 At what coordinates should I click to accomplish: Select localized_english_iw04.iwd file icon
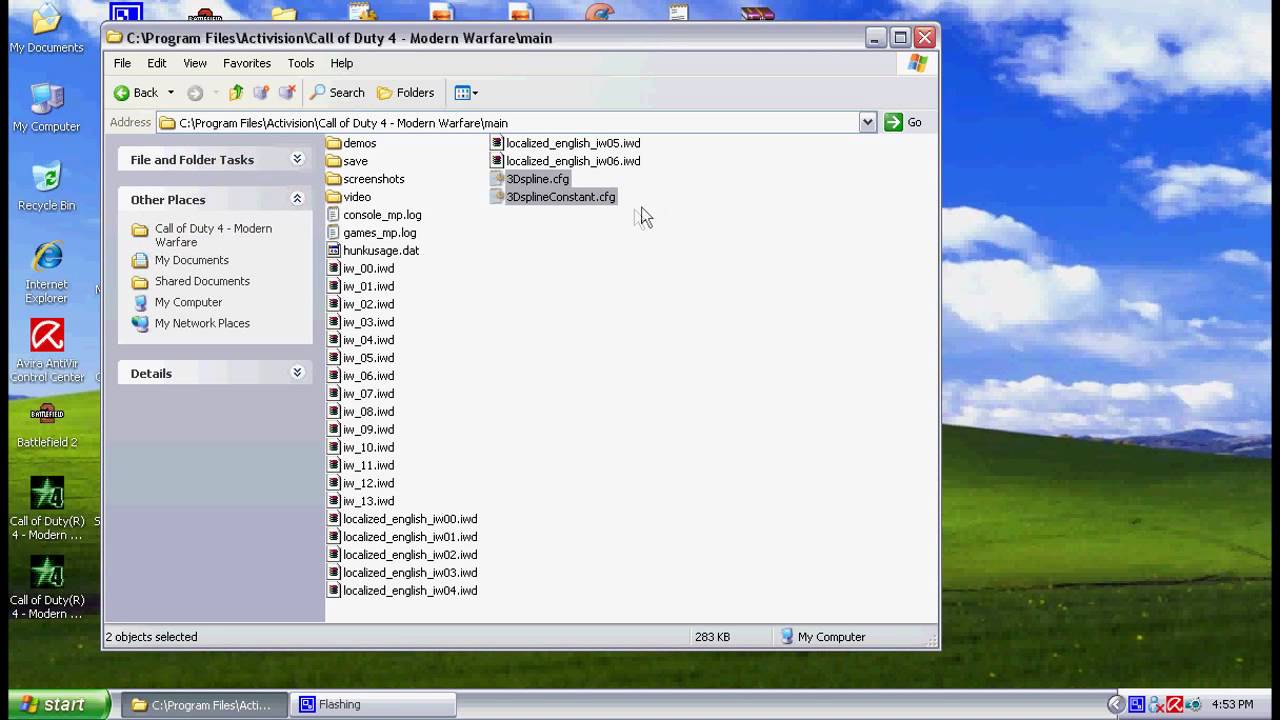[x=334, y=591]
